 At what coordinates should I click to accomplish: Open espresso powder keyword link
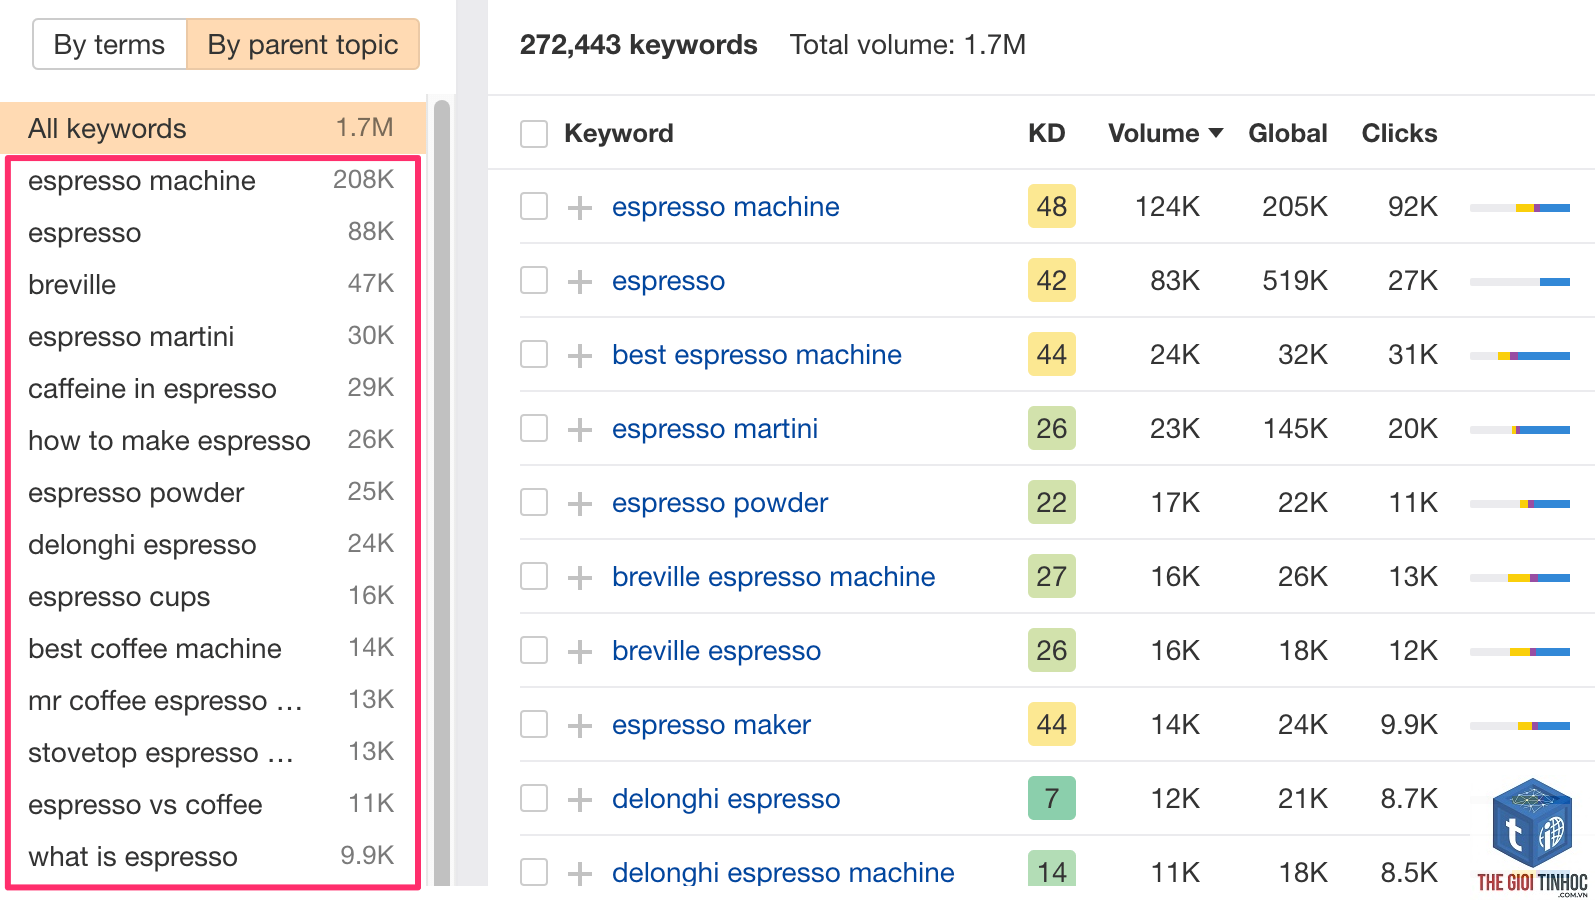pos(720,503)
